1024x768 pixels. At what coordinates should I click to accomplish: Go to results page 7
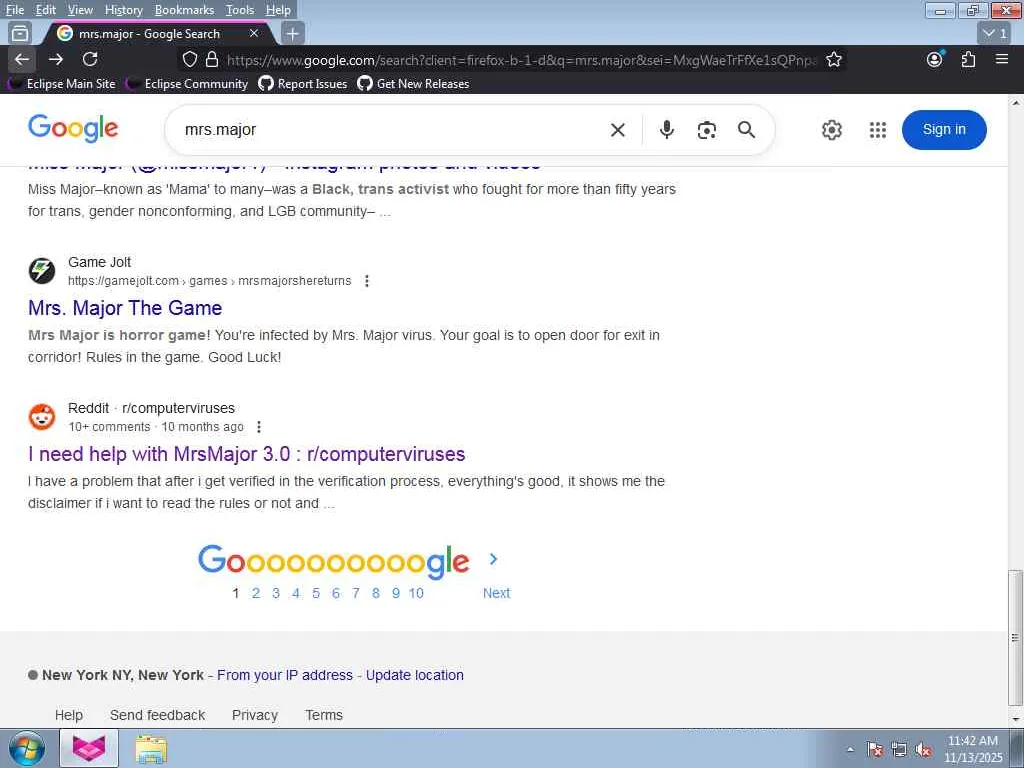(x=355, y=593)
